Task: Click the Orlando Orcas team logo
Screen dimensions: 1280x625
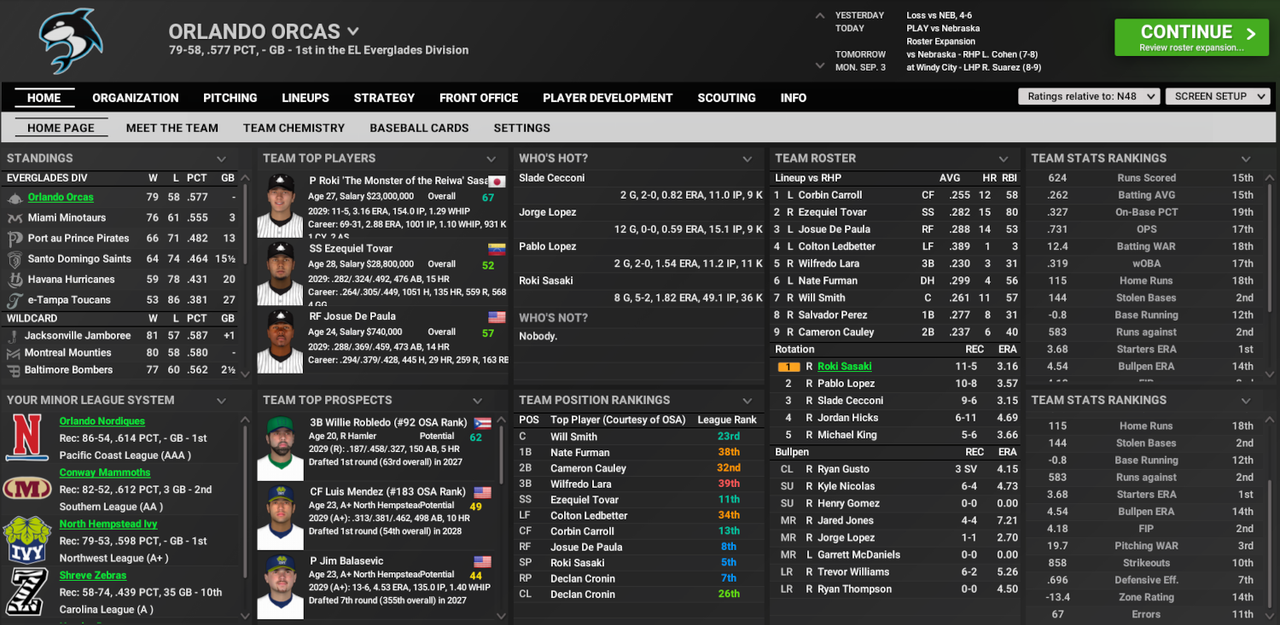Action: click(70, 42)
